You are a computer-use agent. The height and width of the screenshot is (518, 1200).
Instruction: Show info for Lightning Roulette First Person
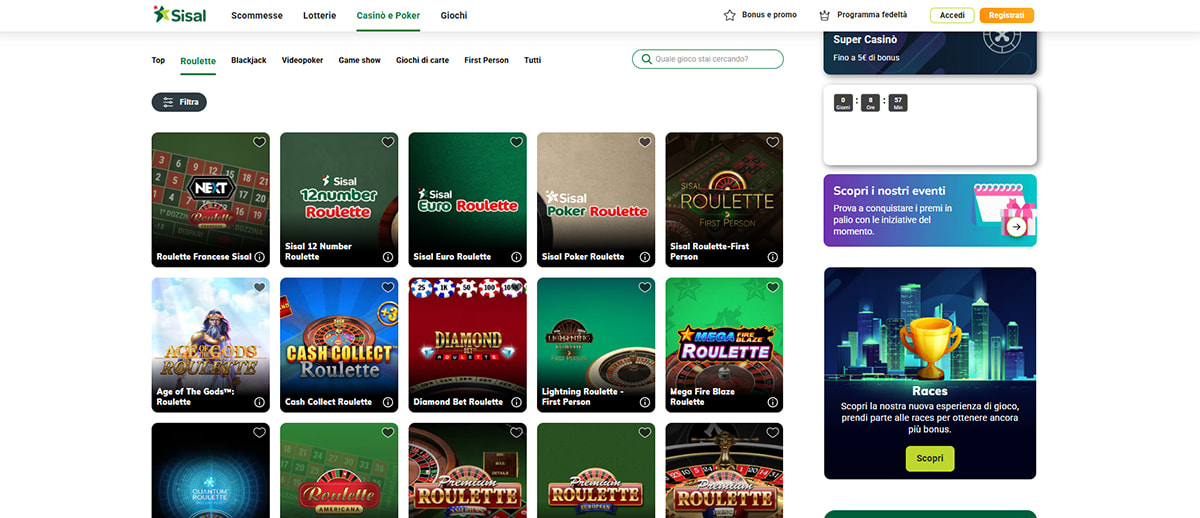pos(645,402)
